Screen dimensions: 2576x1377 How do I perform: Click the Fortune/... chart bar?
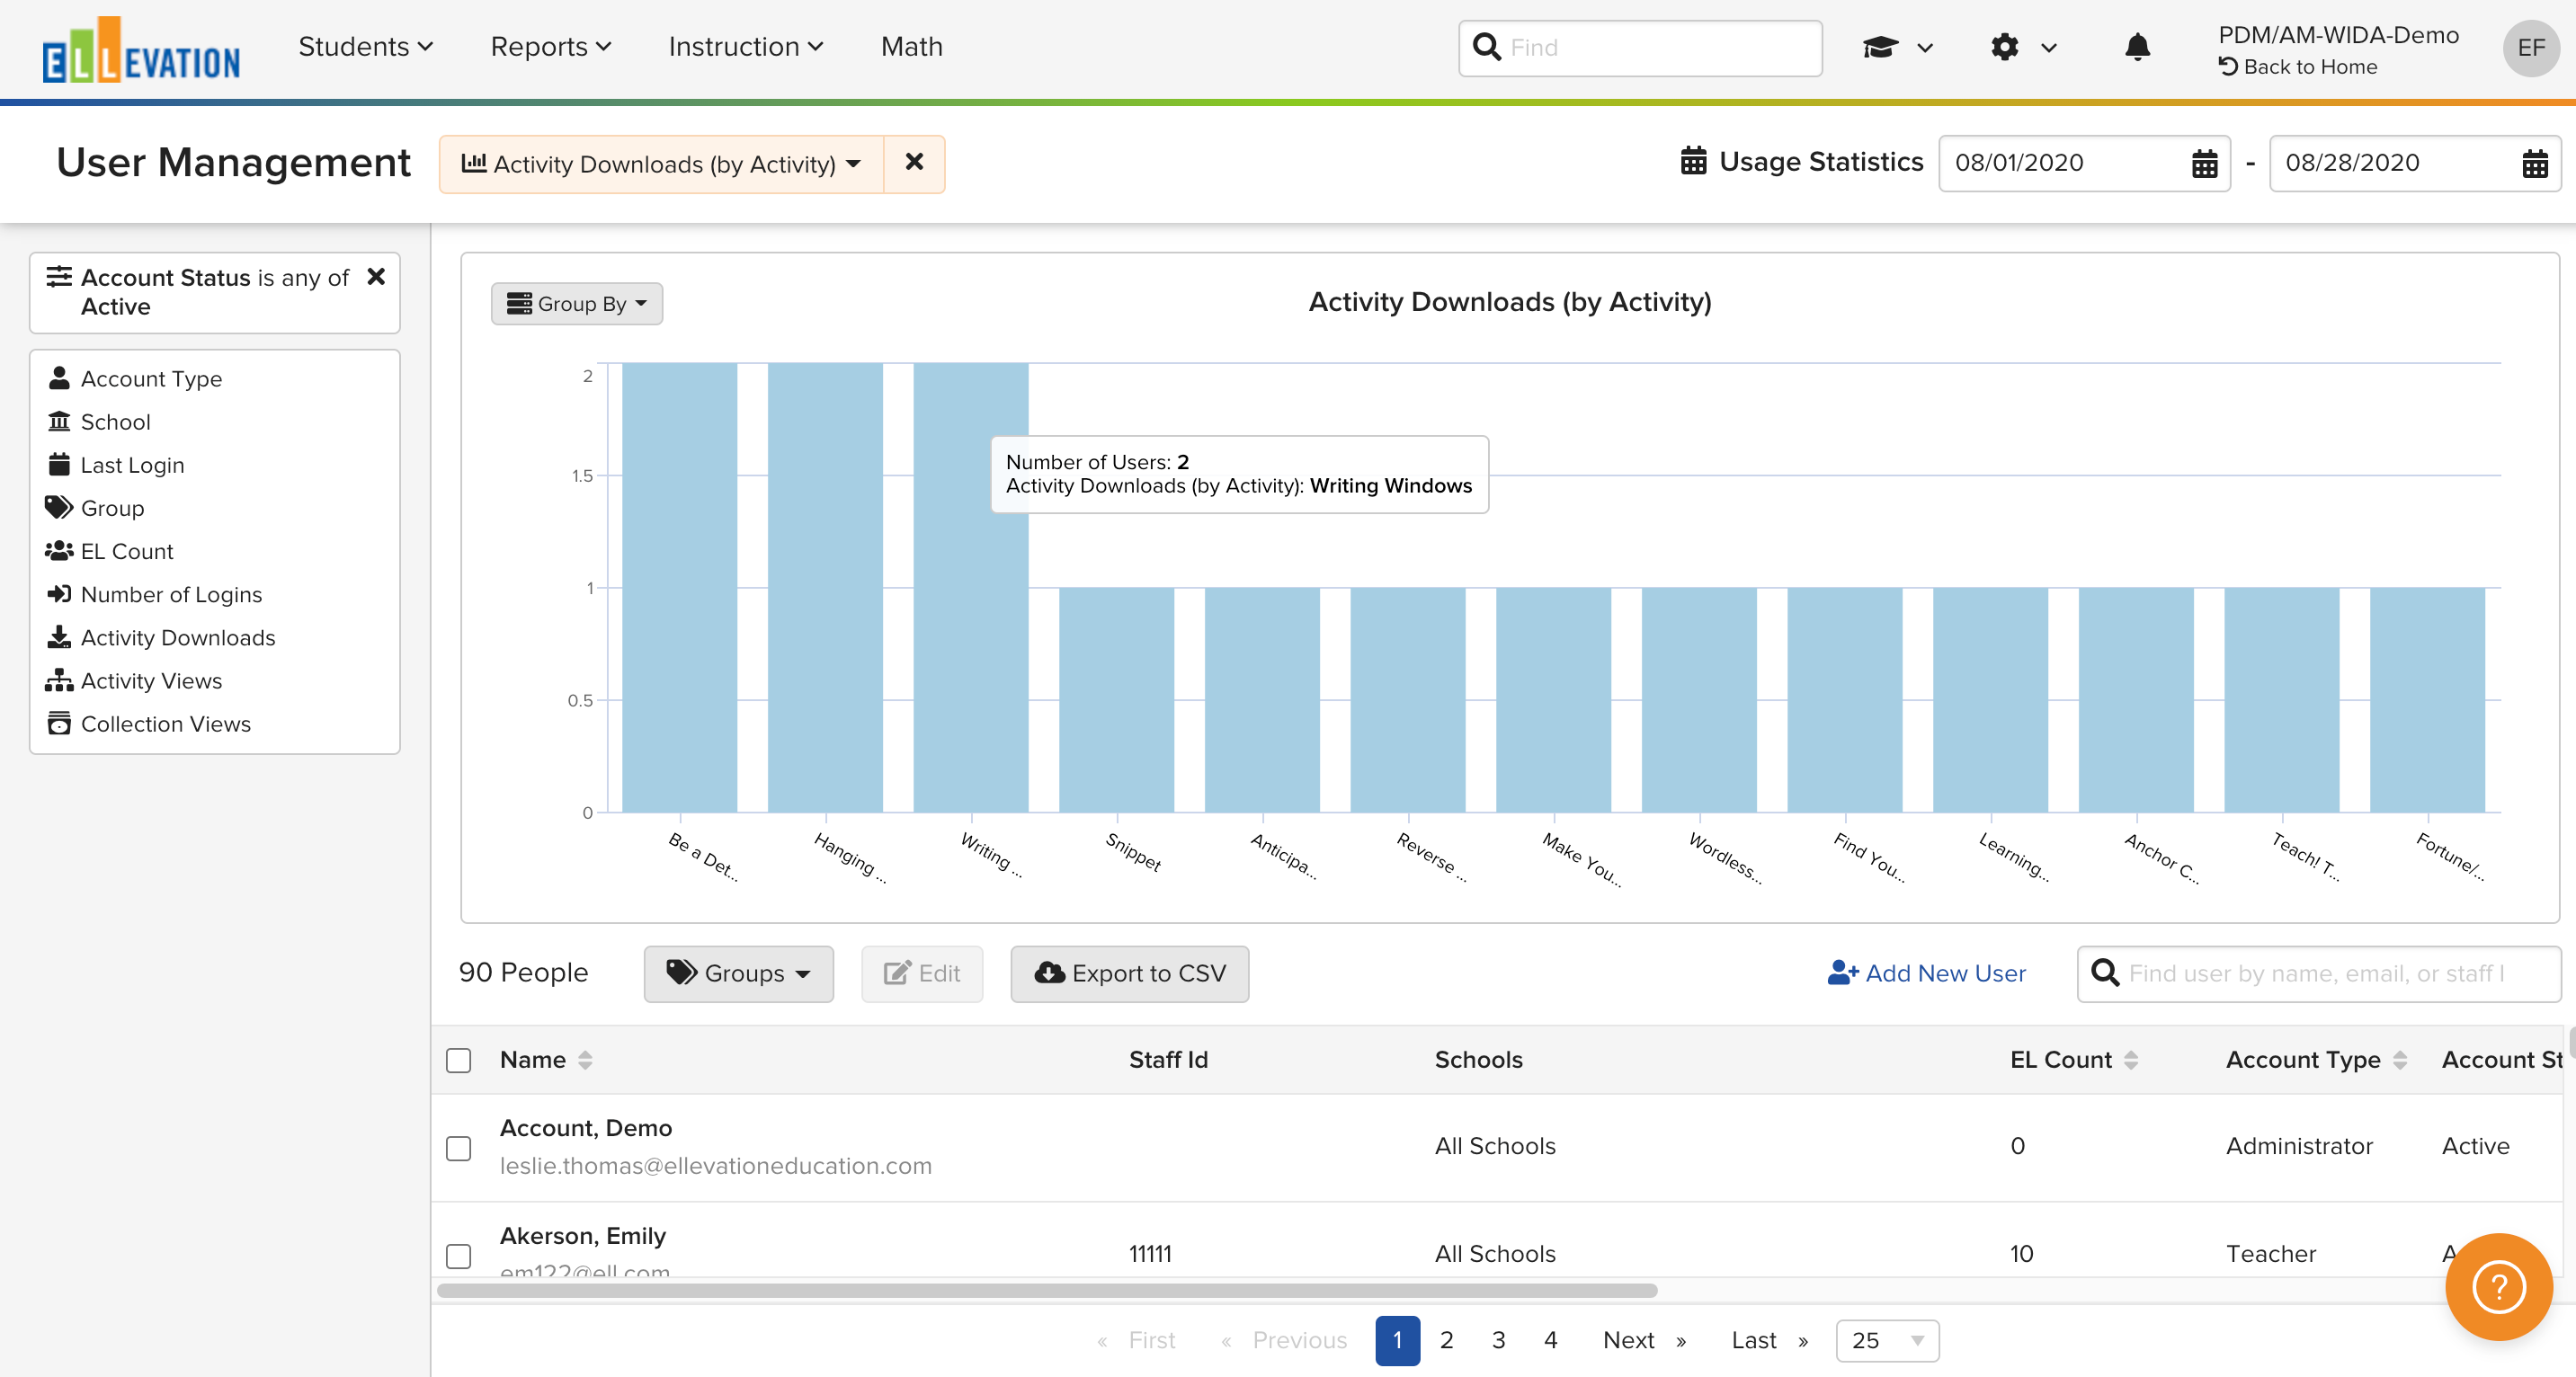click(2427, 699)
